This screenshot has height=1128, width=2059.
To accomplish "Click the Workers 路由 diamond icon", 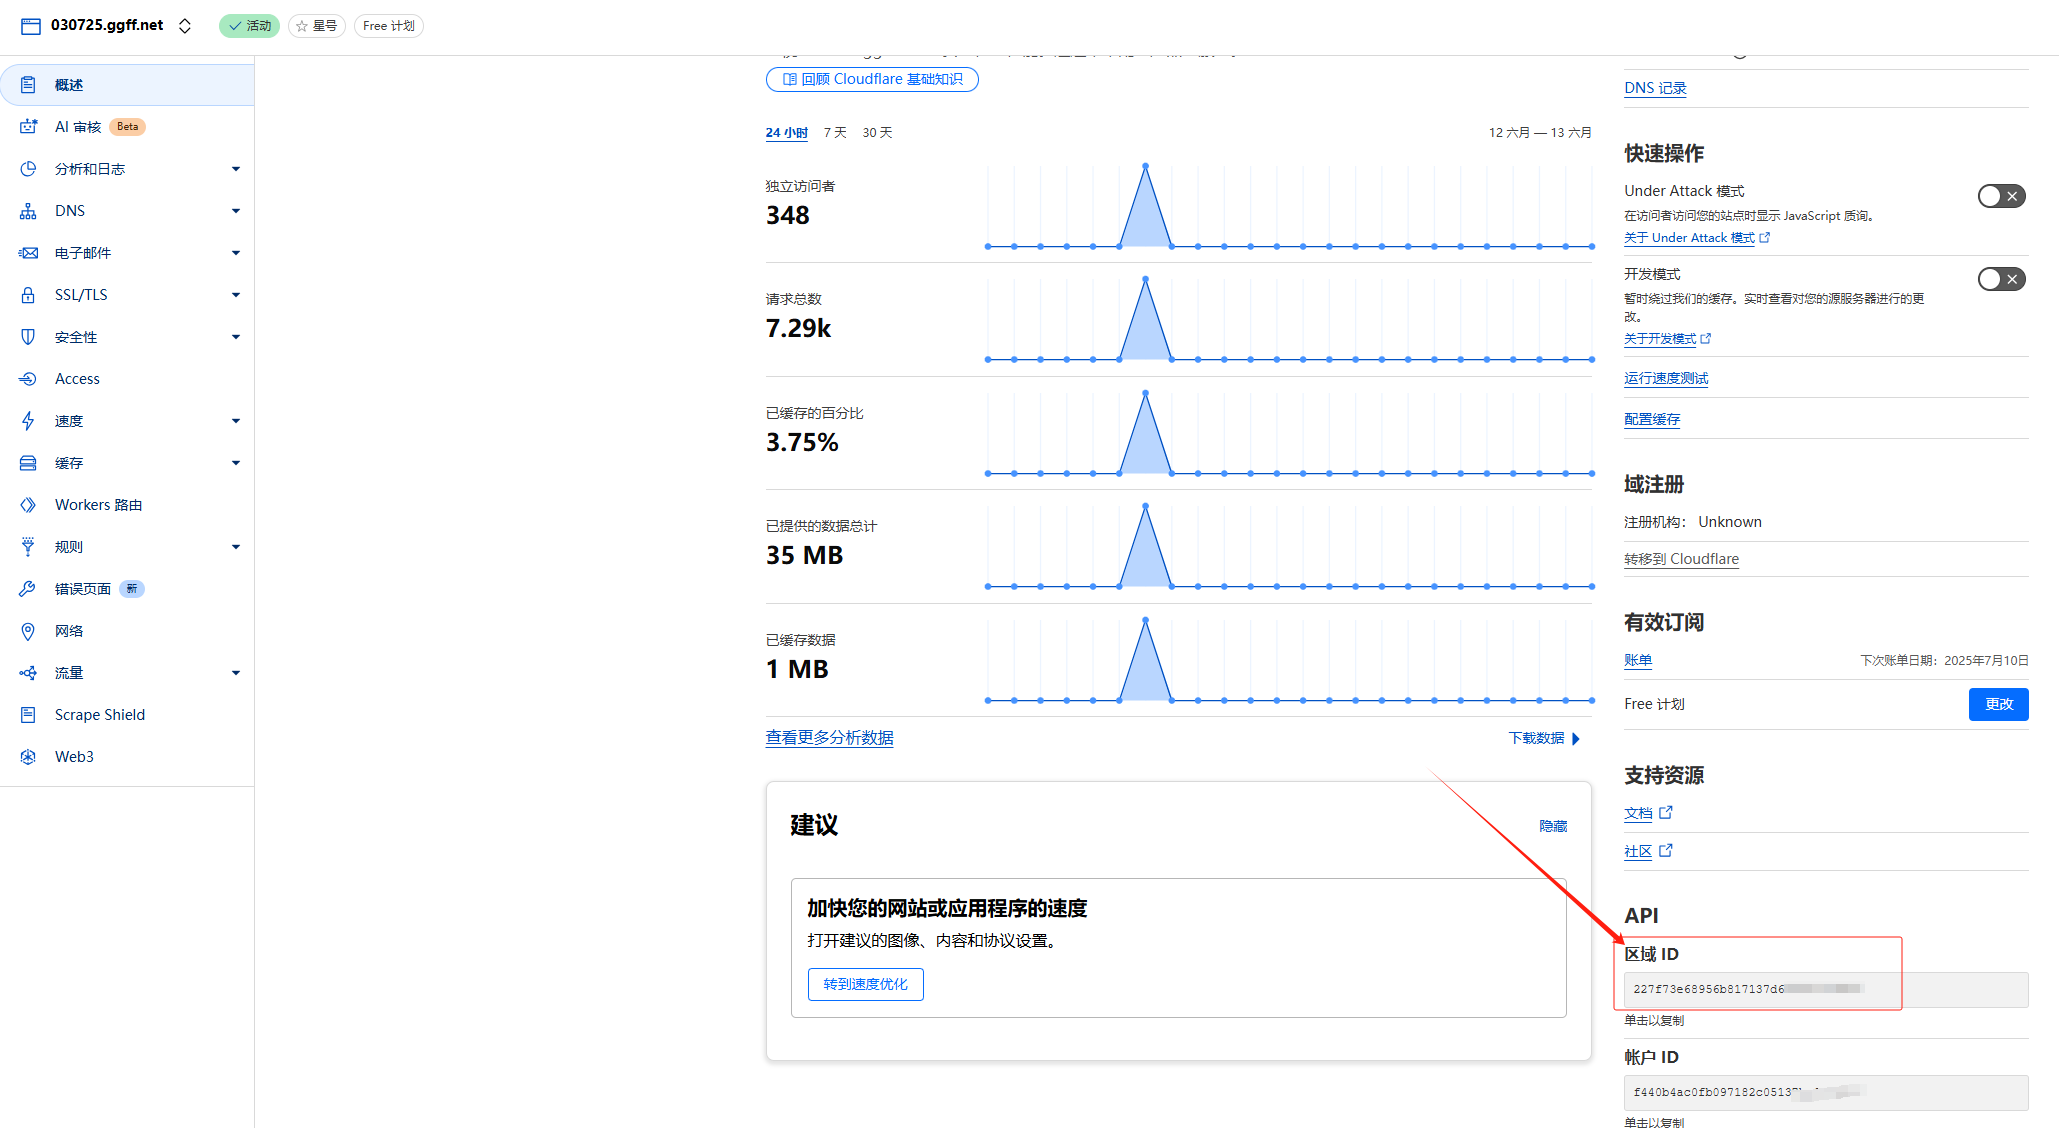I will tap(28, 505).
